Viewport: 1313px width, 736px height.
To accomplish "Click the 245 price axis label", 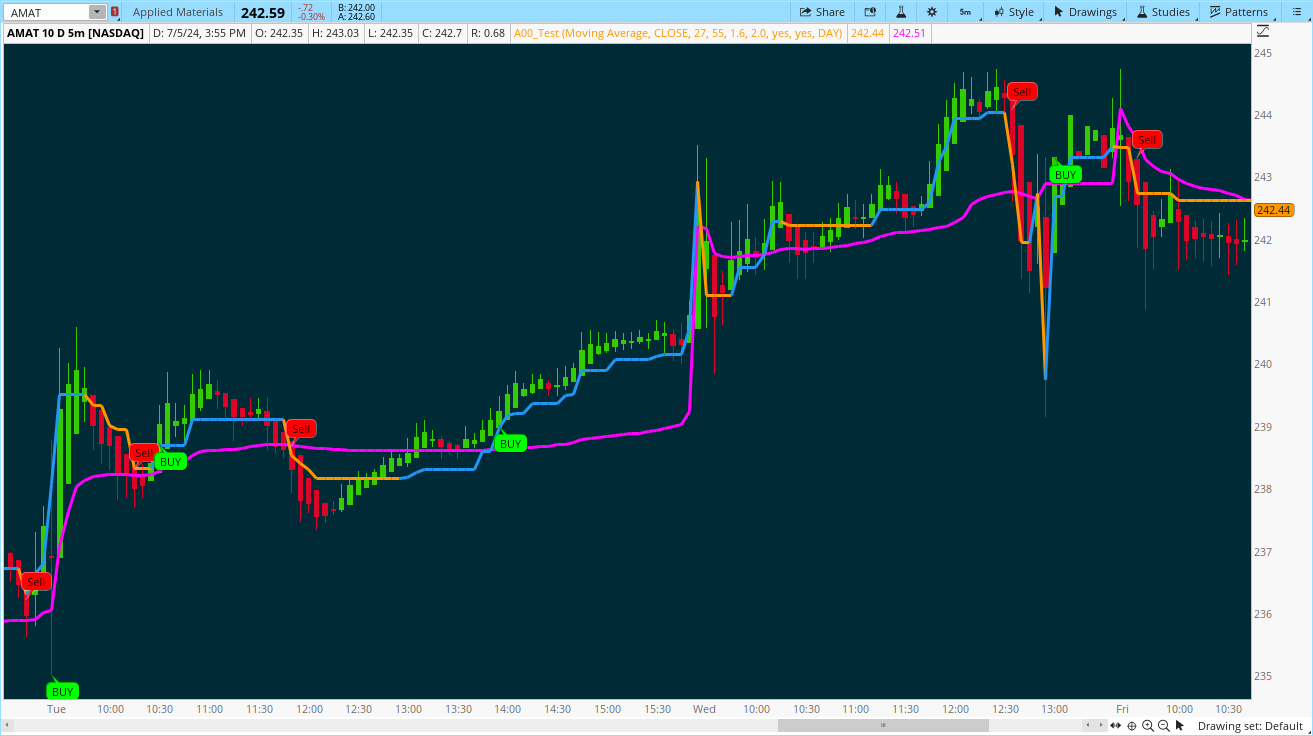I will (1262, 53).
